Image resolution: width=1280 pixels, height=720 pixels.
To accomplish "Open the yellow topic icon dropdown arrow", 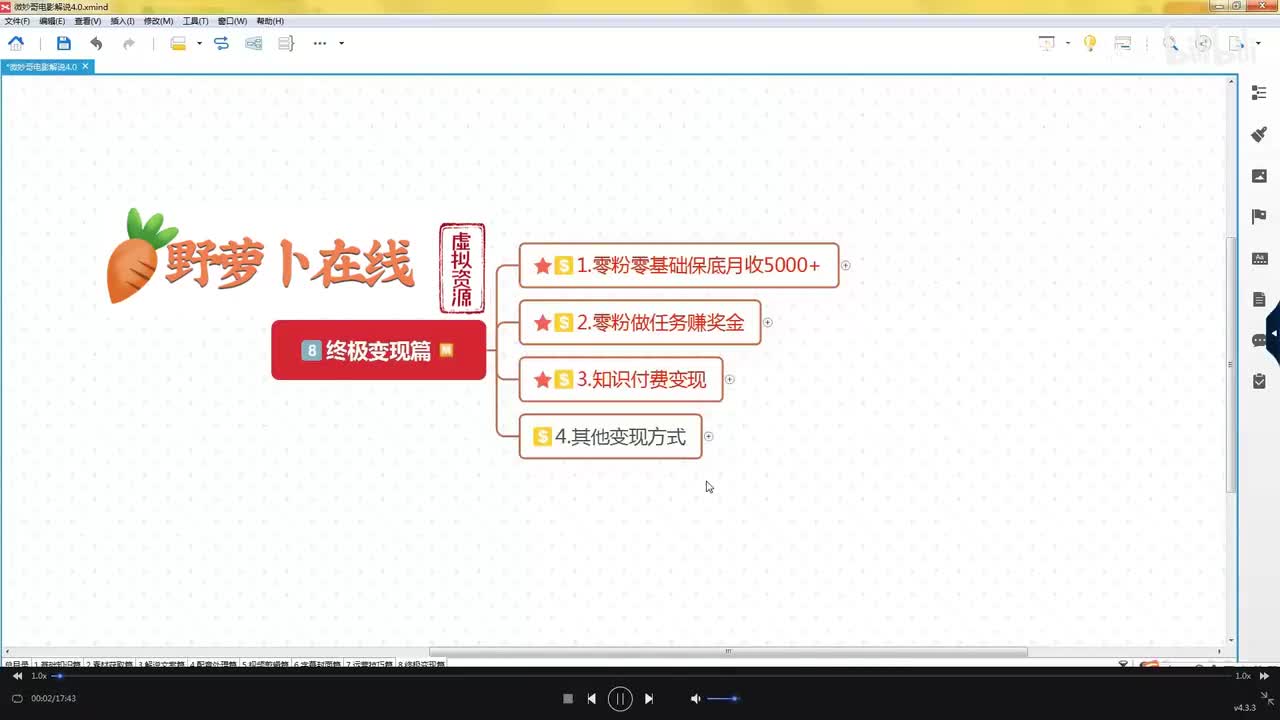I will tap(199, 43).
